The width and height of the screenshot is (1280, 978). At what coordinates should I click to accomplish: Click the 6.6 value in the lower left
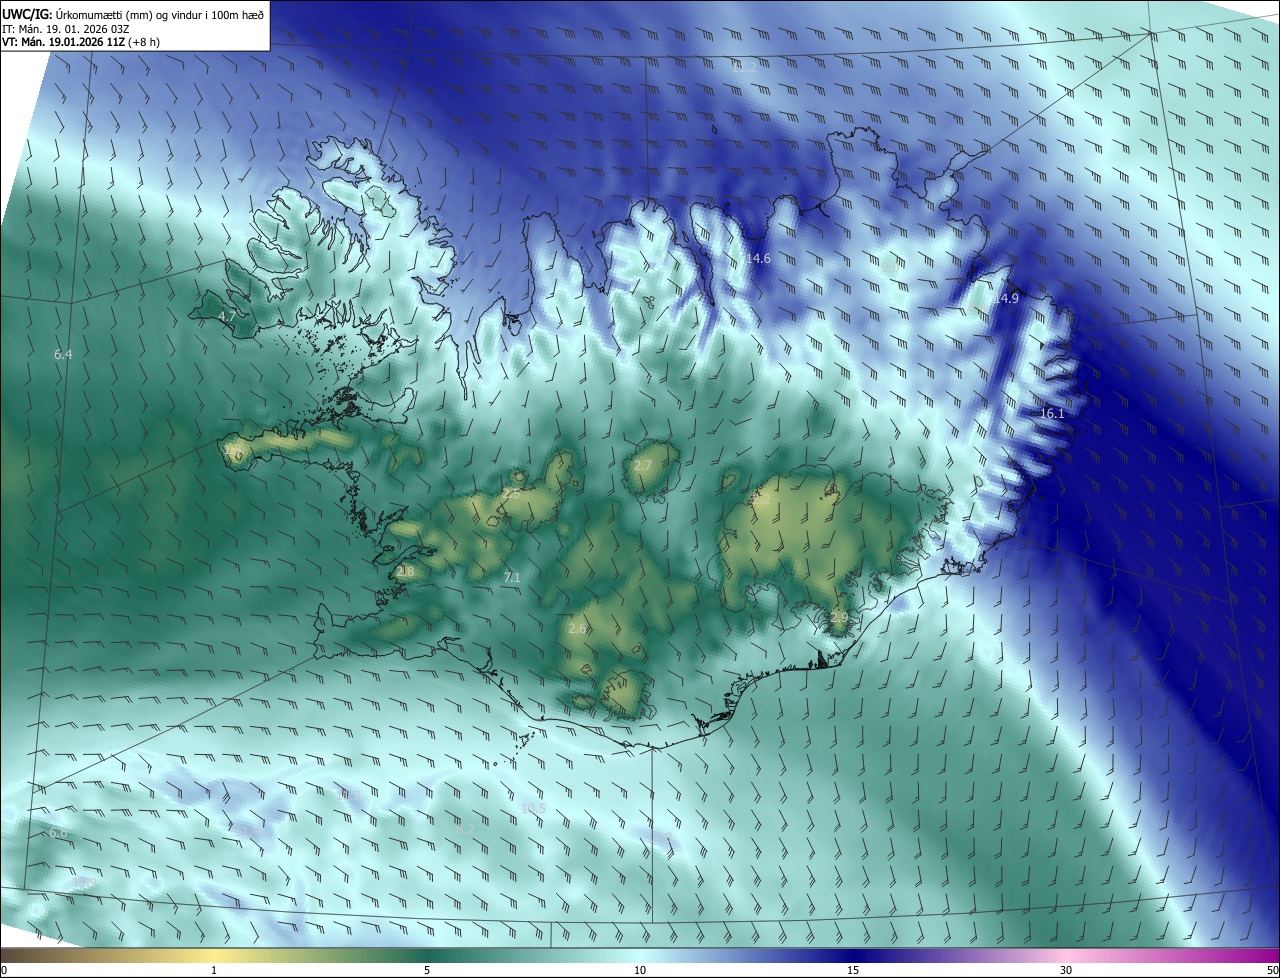click(x=58, y=833)
